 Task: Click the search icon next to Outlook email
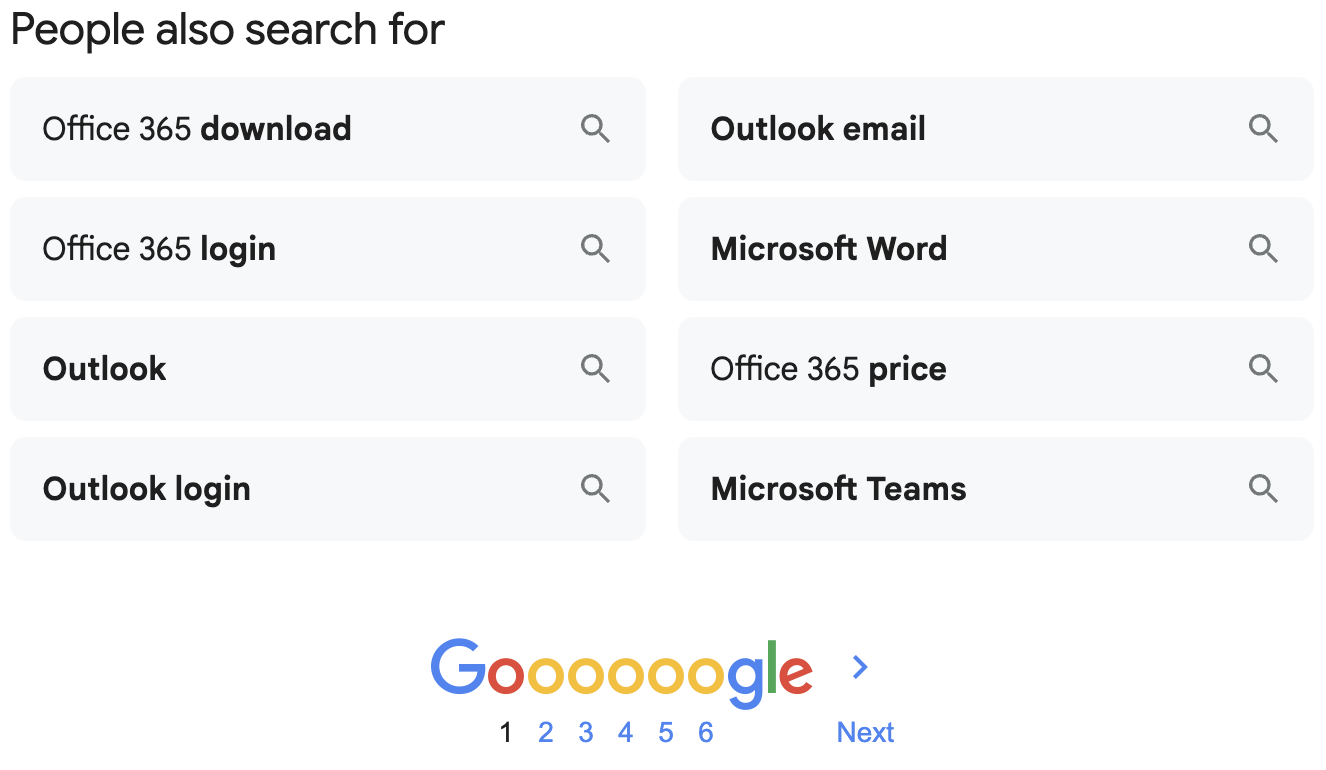coord(1263,128)
